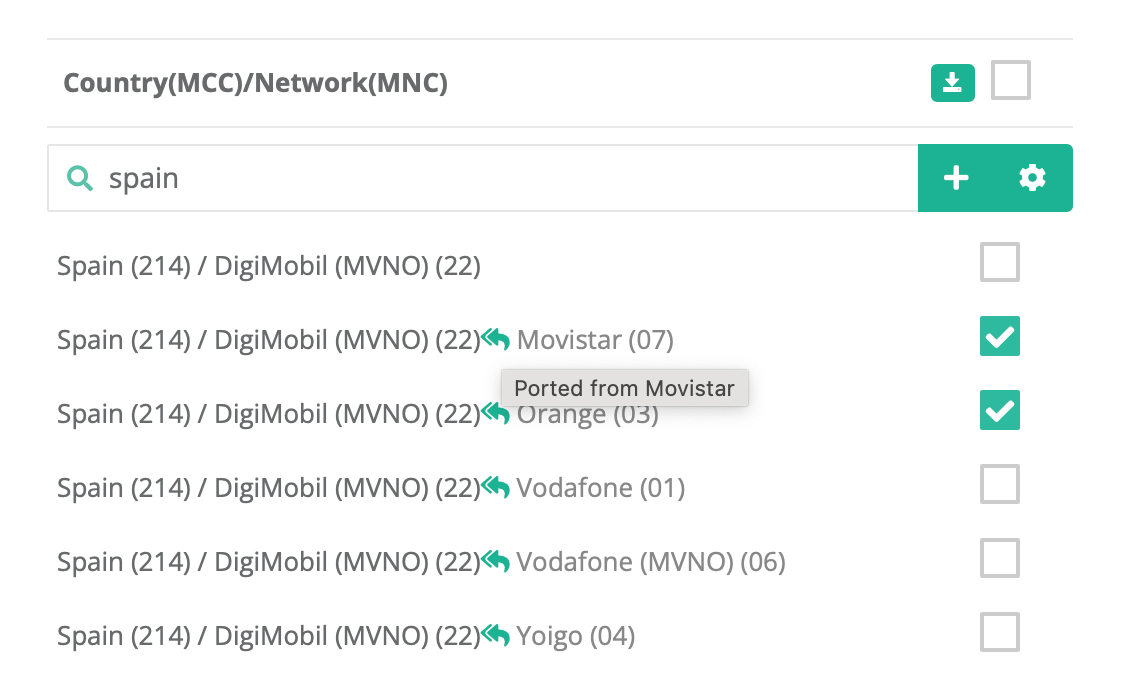Click ported arrow icon before Movistar (07)
This screenshot has width=1126, height=678.
(495, 338)
